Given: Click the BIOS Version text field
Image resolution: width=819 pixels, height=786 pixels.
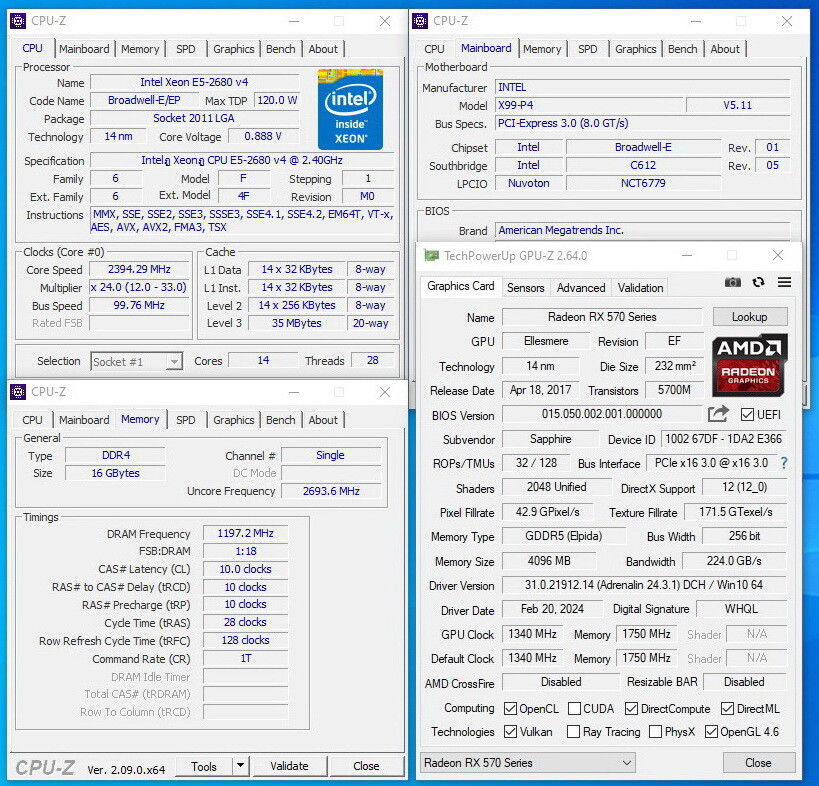Looking at the screenshot, I should (601, 414).
